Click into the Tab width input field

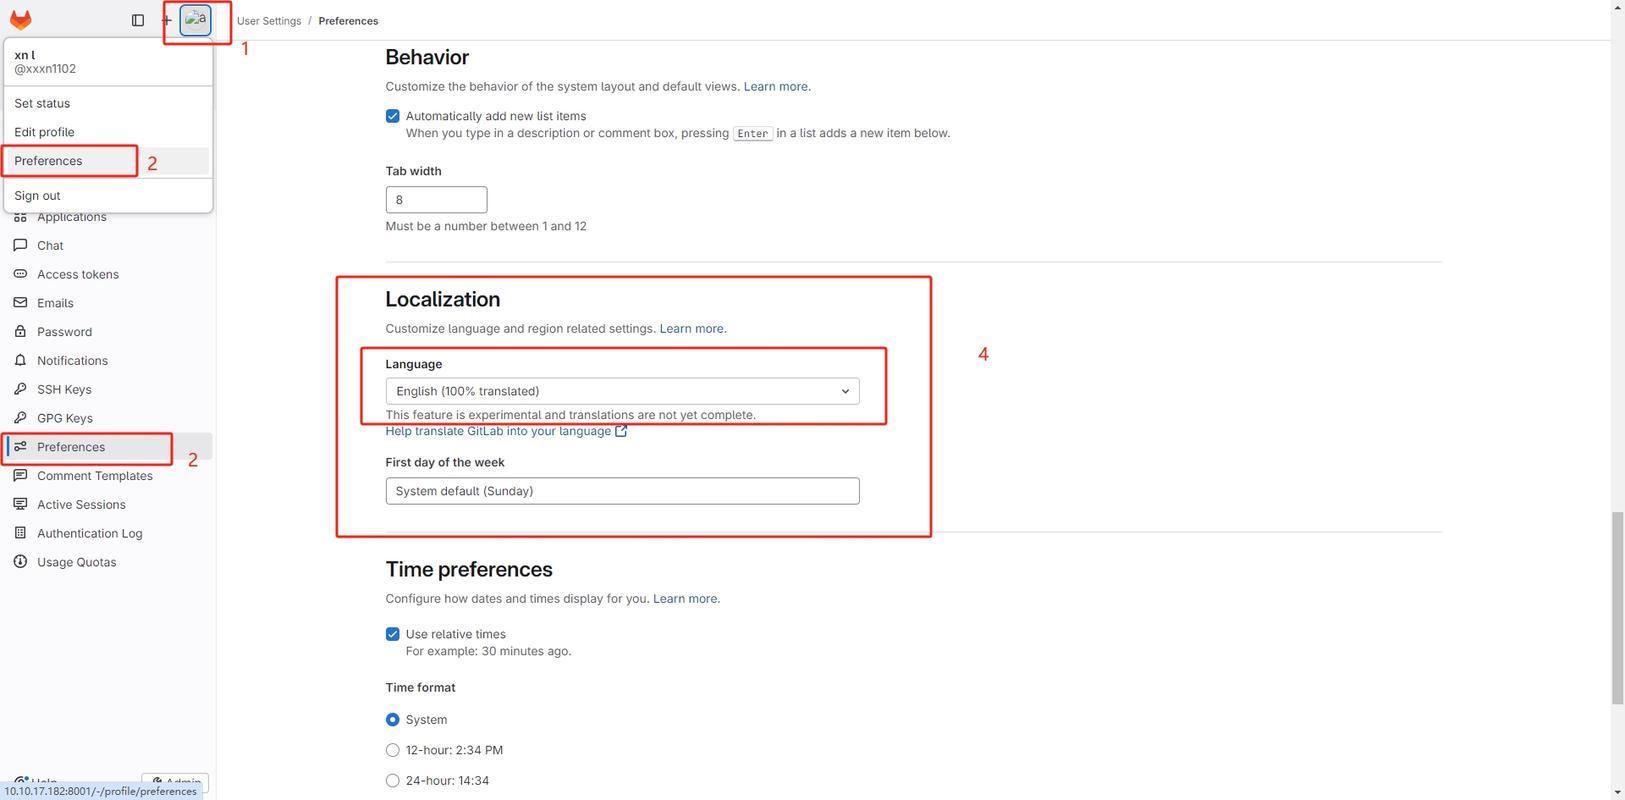pyautogui.click(x=436, y=200)
